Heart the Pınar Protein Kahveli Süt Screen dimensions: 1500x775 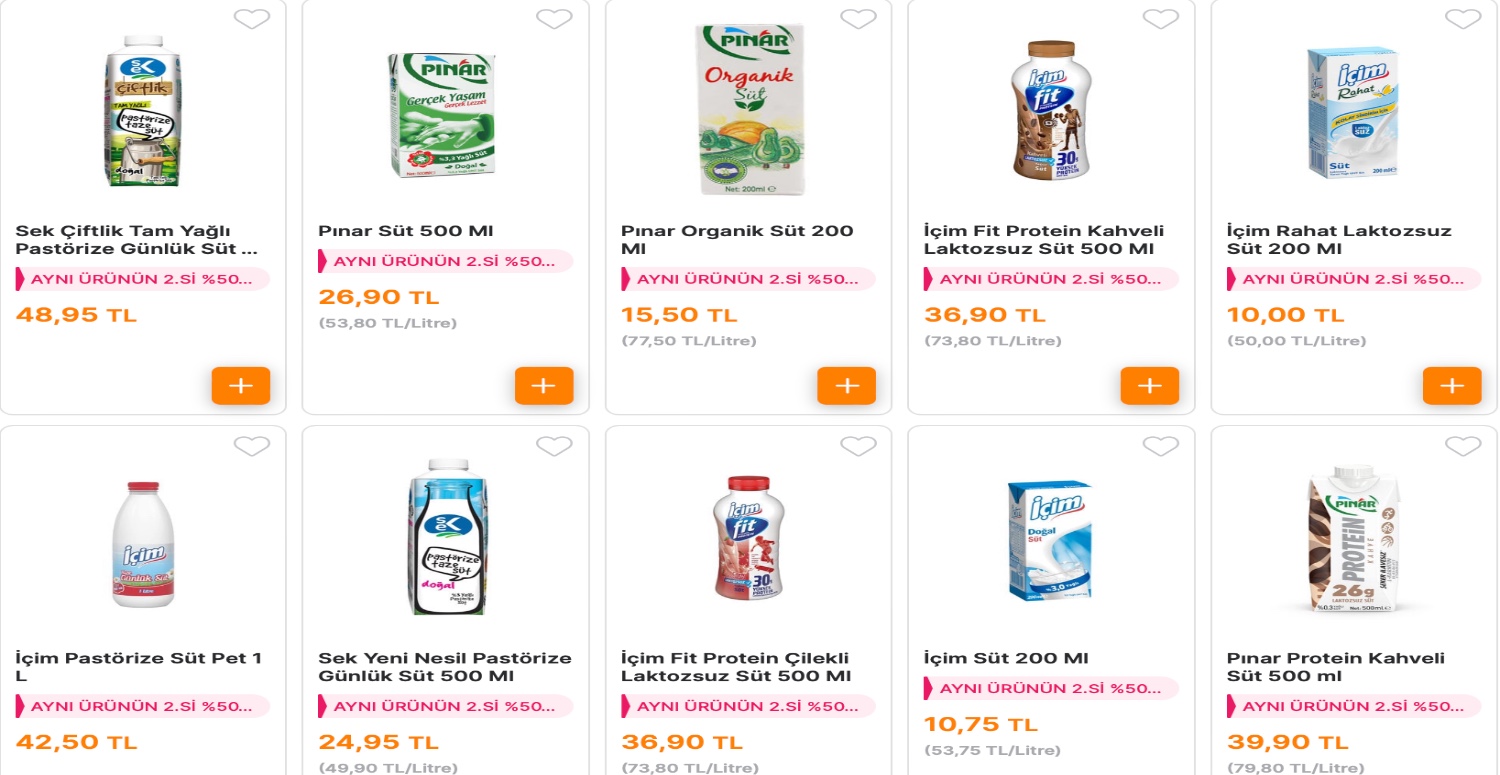(1463, 446)
